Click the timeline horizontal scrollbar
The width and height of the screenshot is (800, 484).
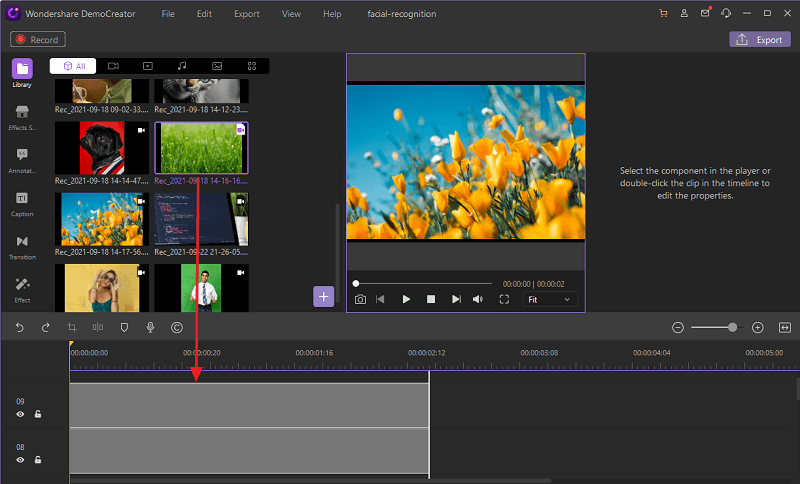coord(310,480)
